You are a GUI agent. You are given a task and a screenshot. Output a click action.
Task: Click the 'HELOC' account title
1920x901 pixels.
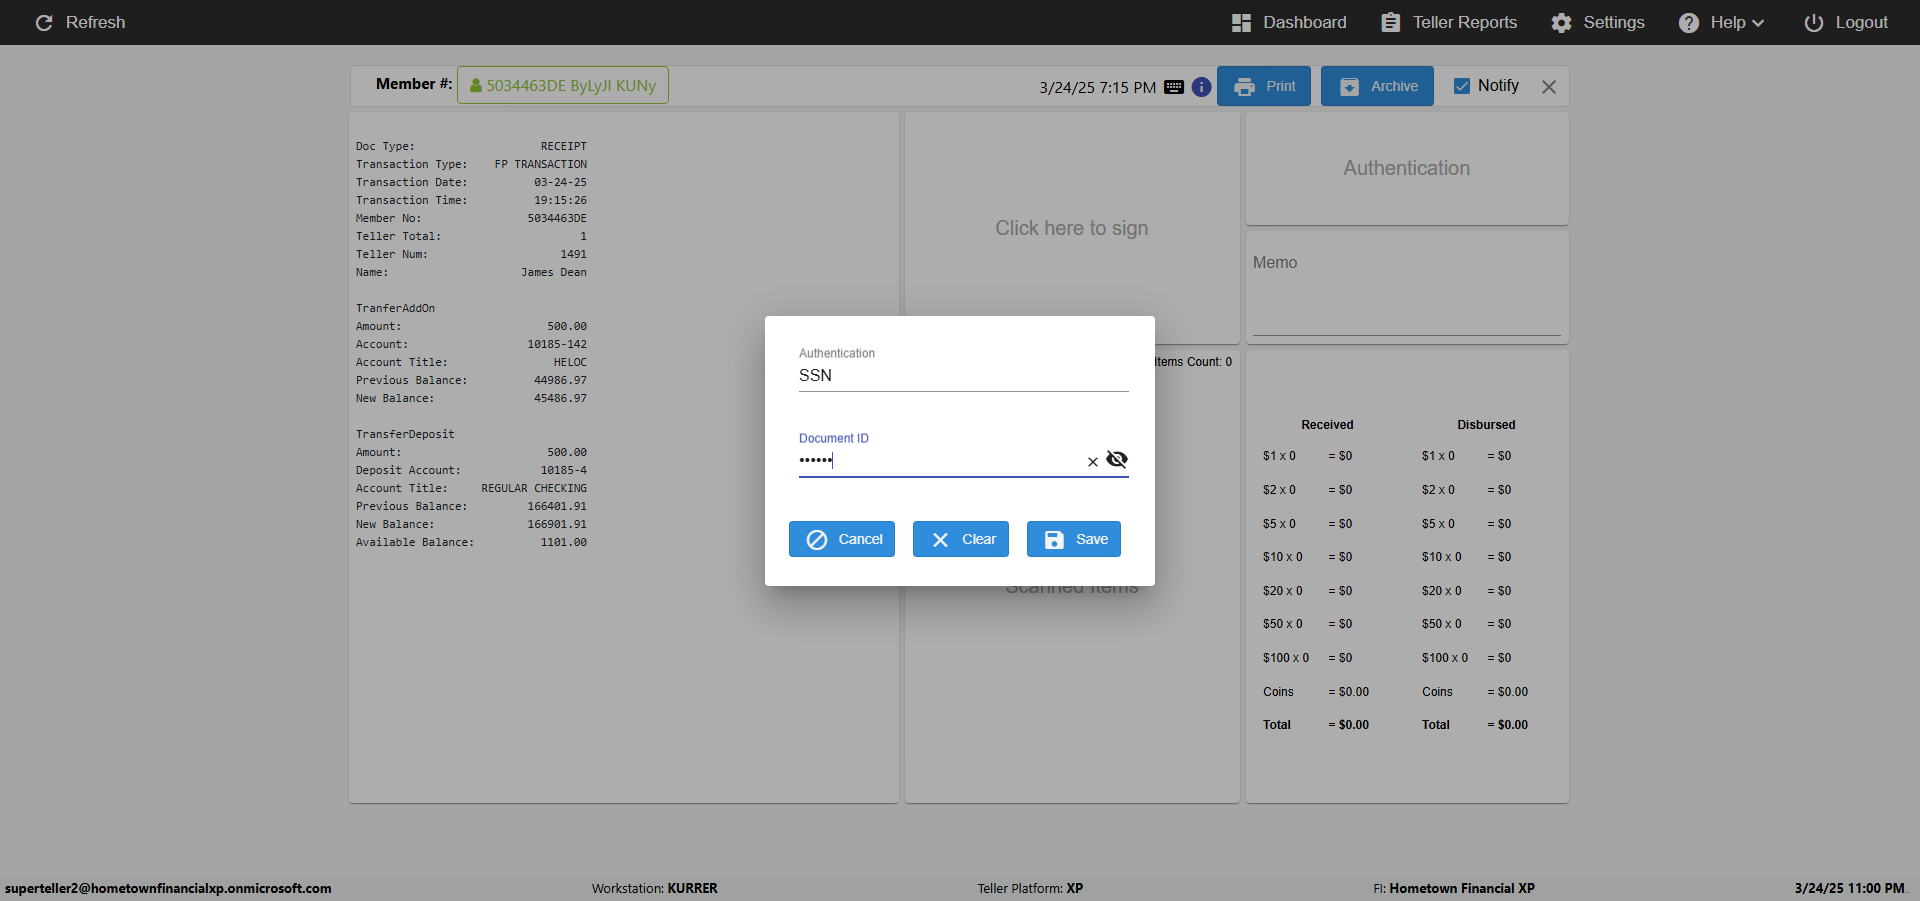click(x=570, y=362)
